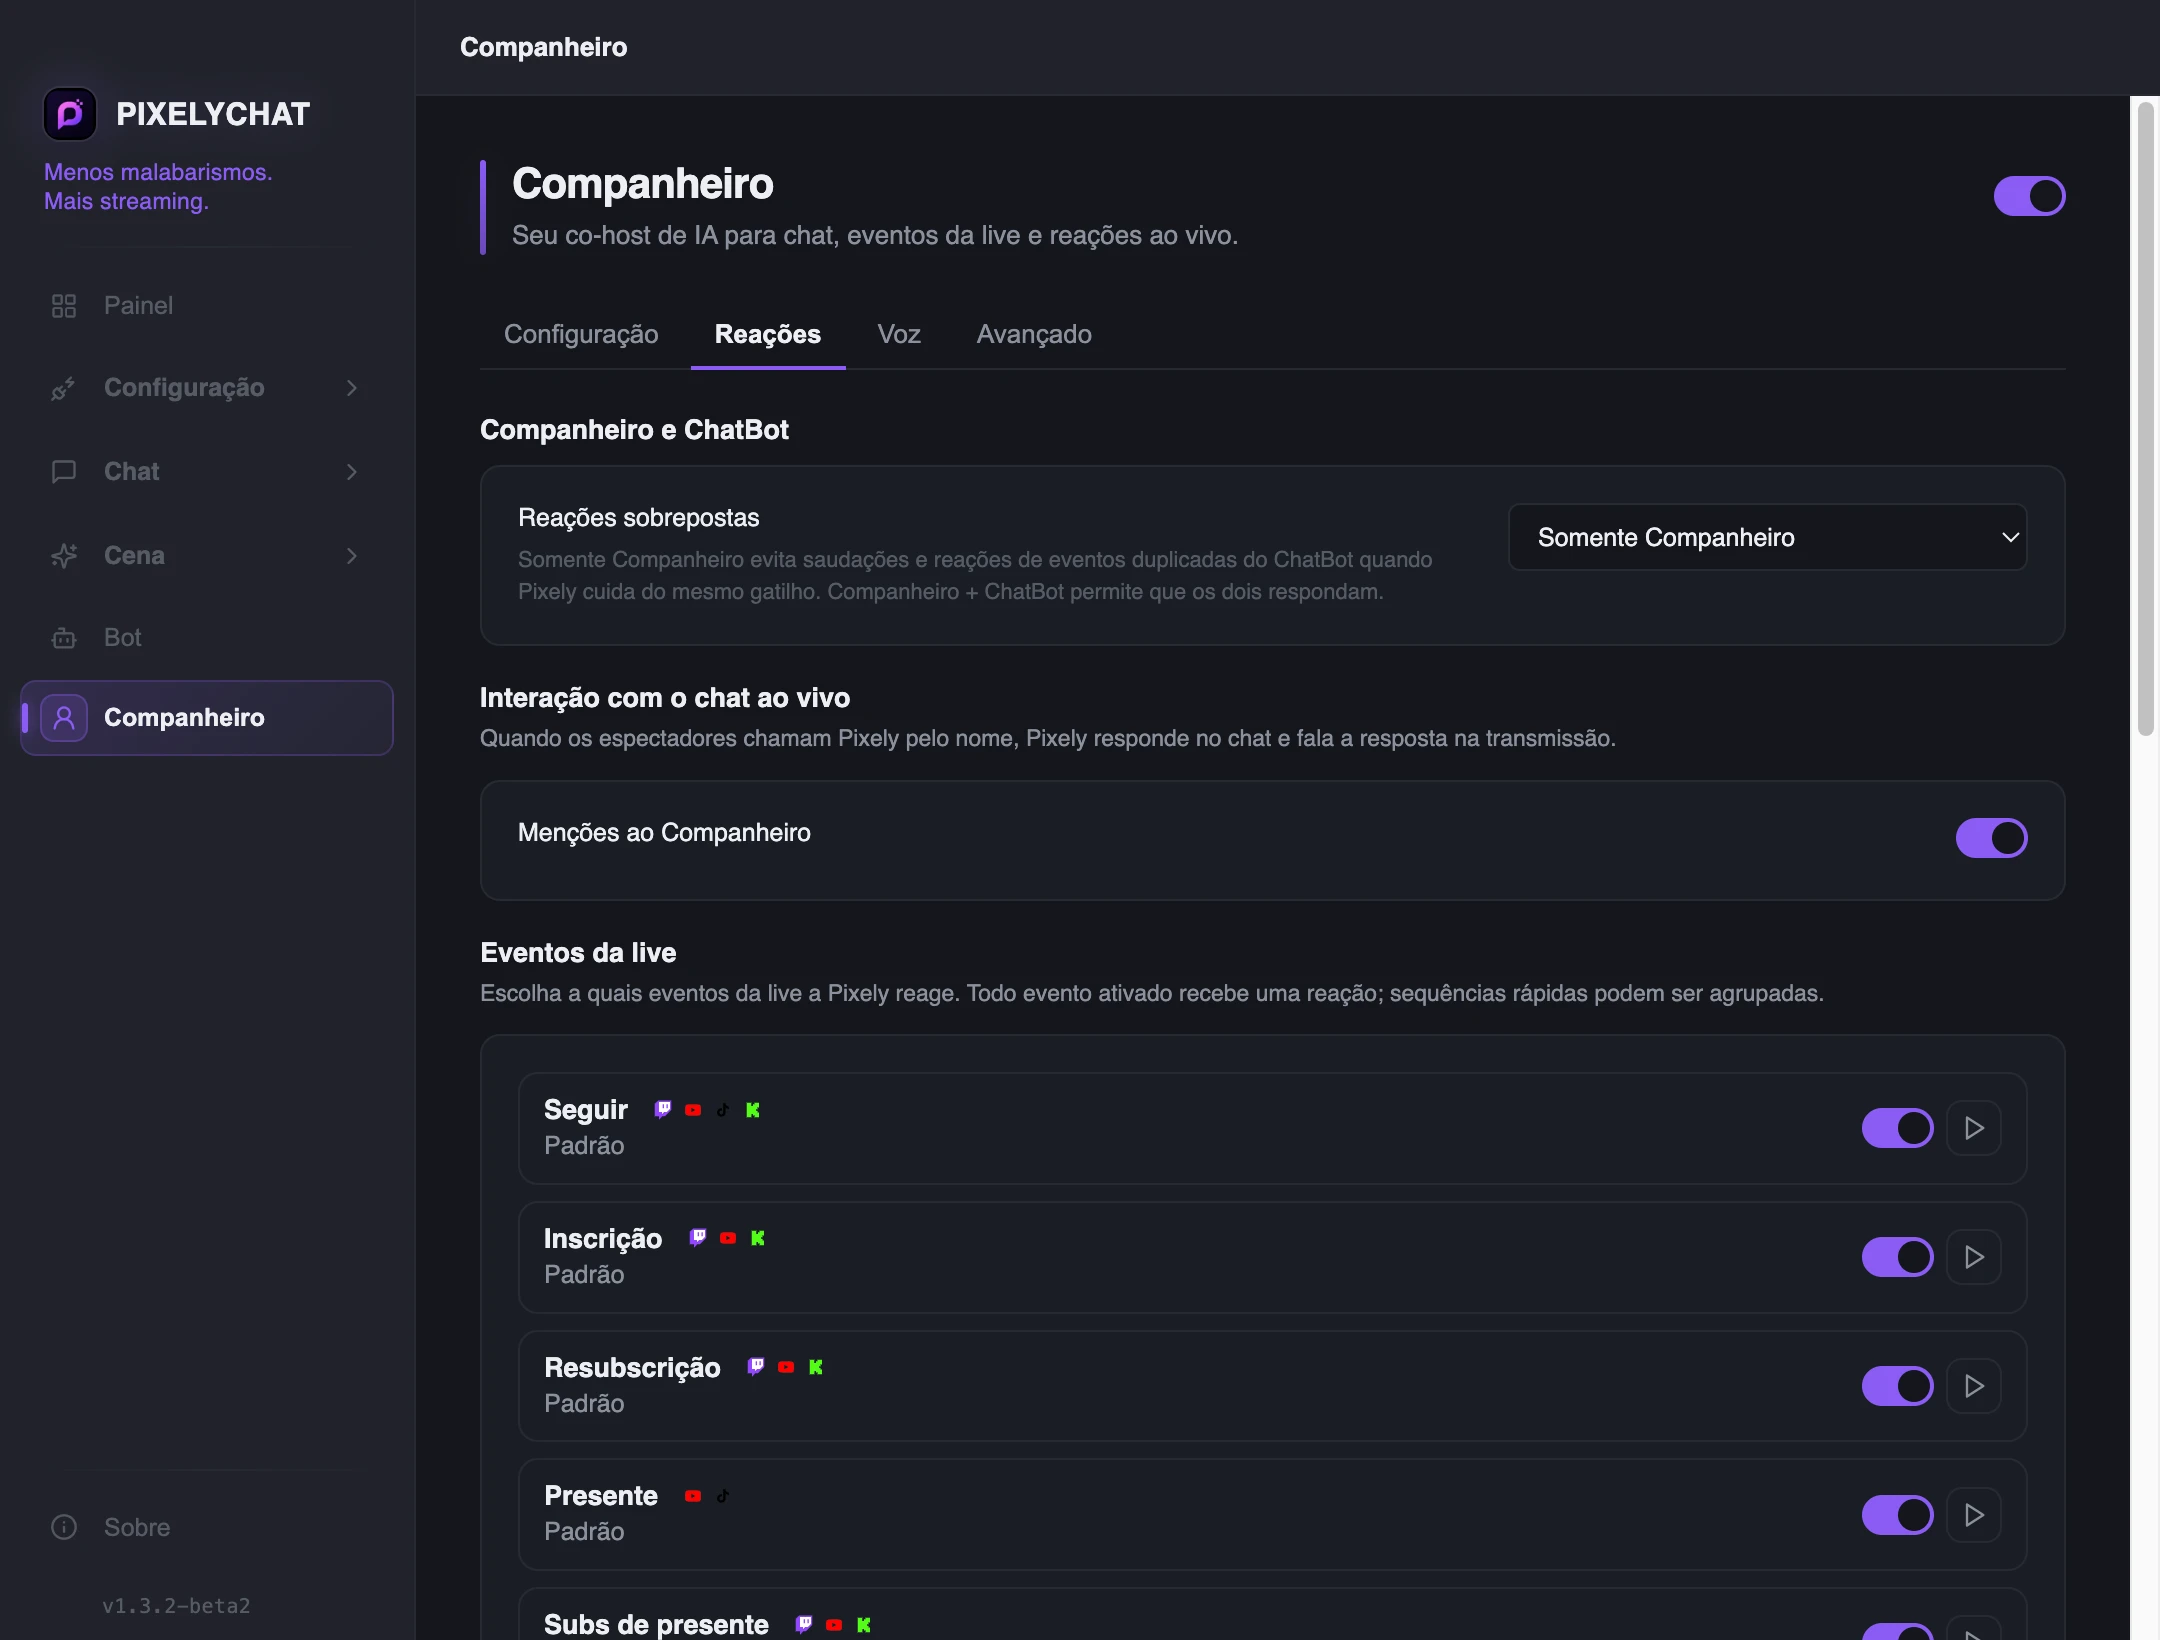
Task: Disable the Presente event toggle
Action: 1897,1515
